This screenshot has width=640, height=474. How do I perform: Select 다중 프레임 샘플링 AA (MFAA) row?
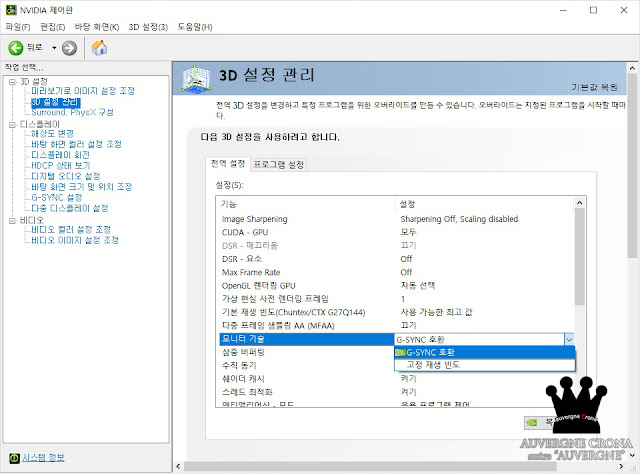395,326
